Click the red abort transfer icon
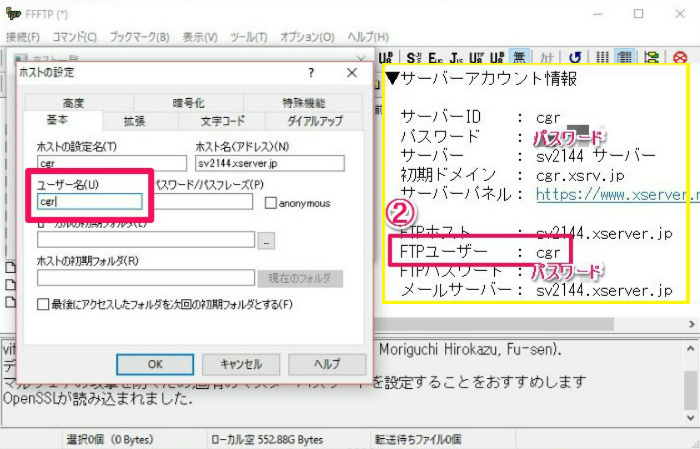This screenshot has width=700, height=449. pyautogui.click(x=680, y=58)
